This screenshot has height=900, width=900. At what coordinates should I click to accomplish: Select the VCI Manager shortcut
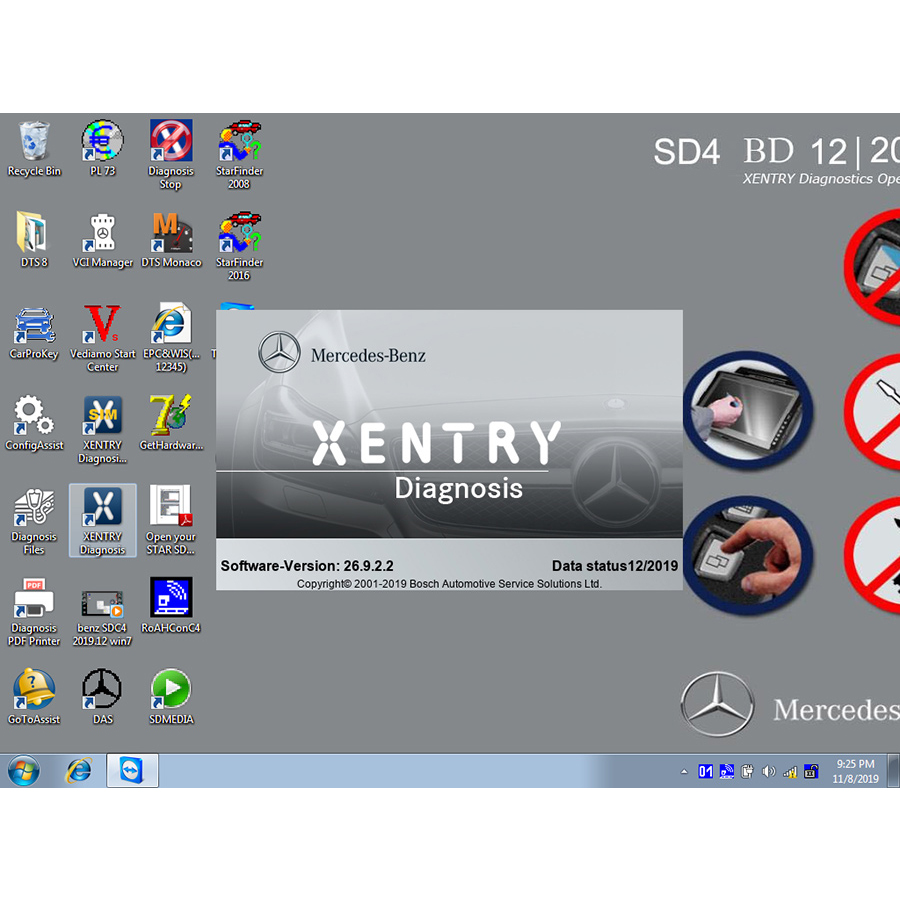tap(102, 235)
